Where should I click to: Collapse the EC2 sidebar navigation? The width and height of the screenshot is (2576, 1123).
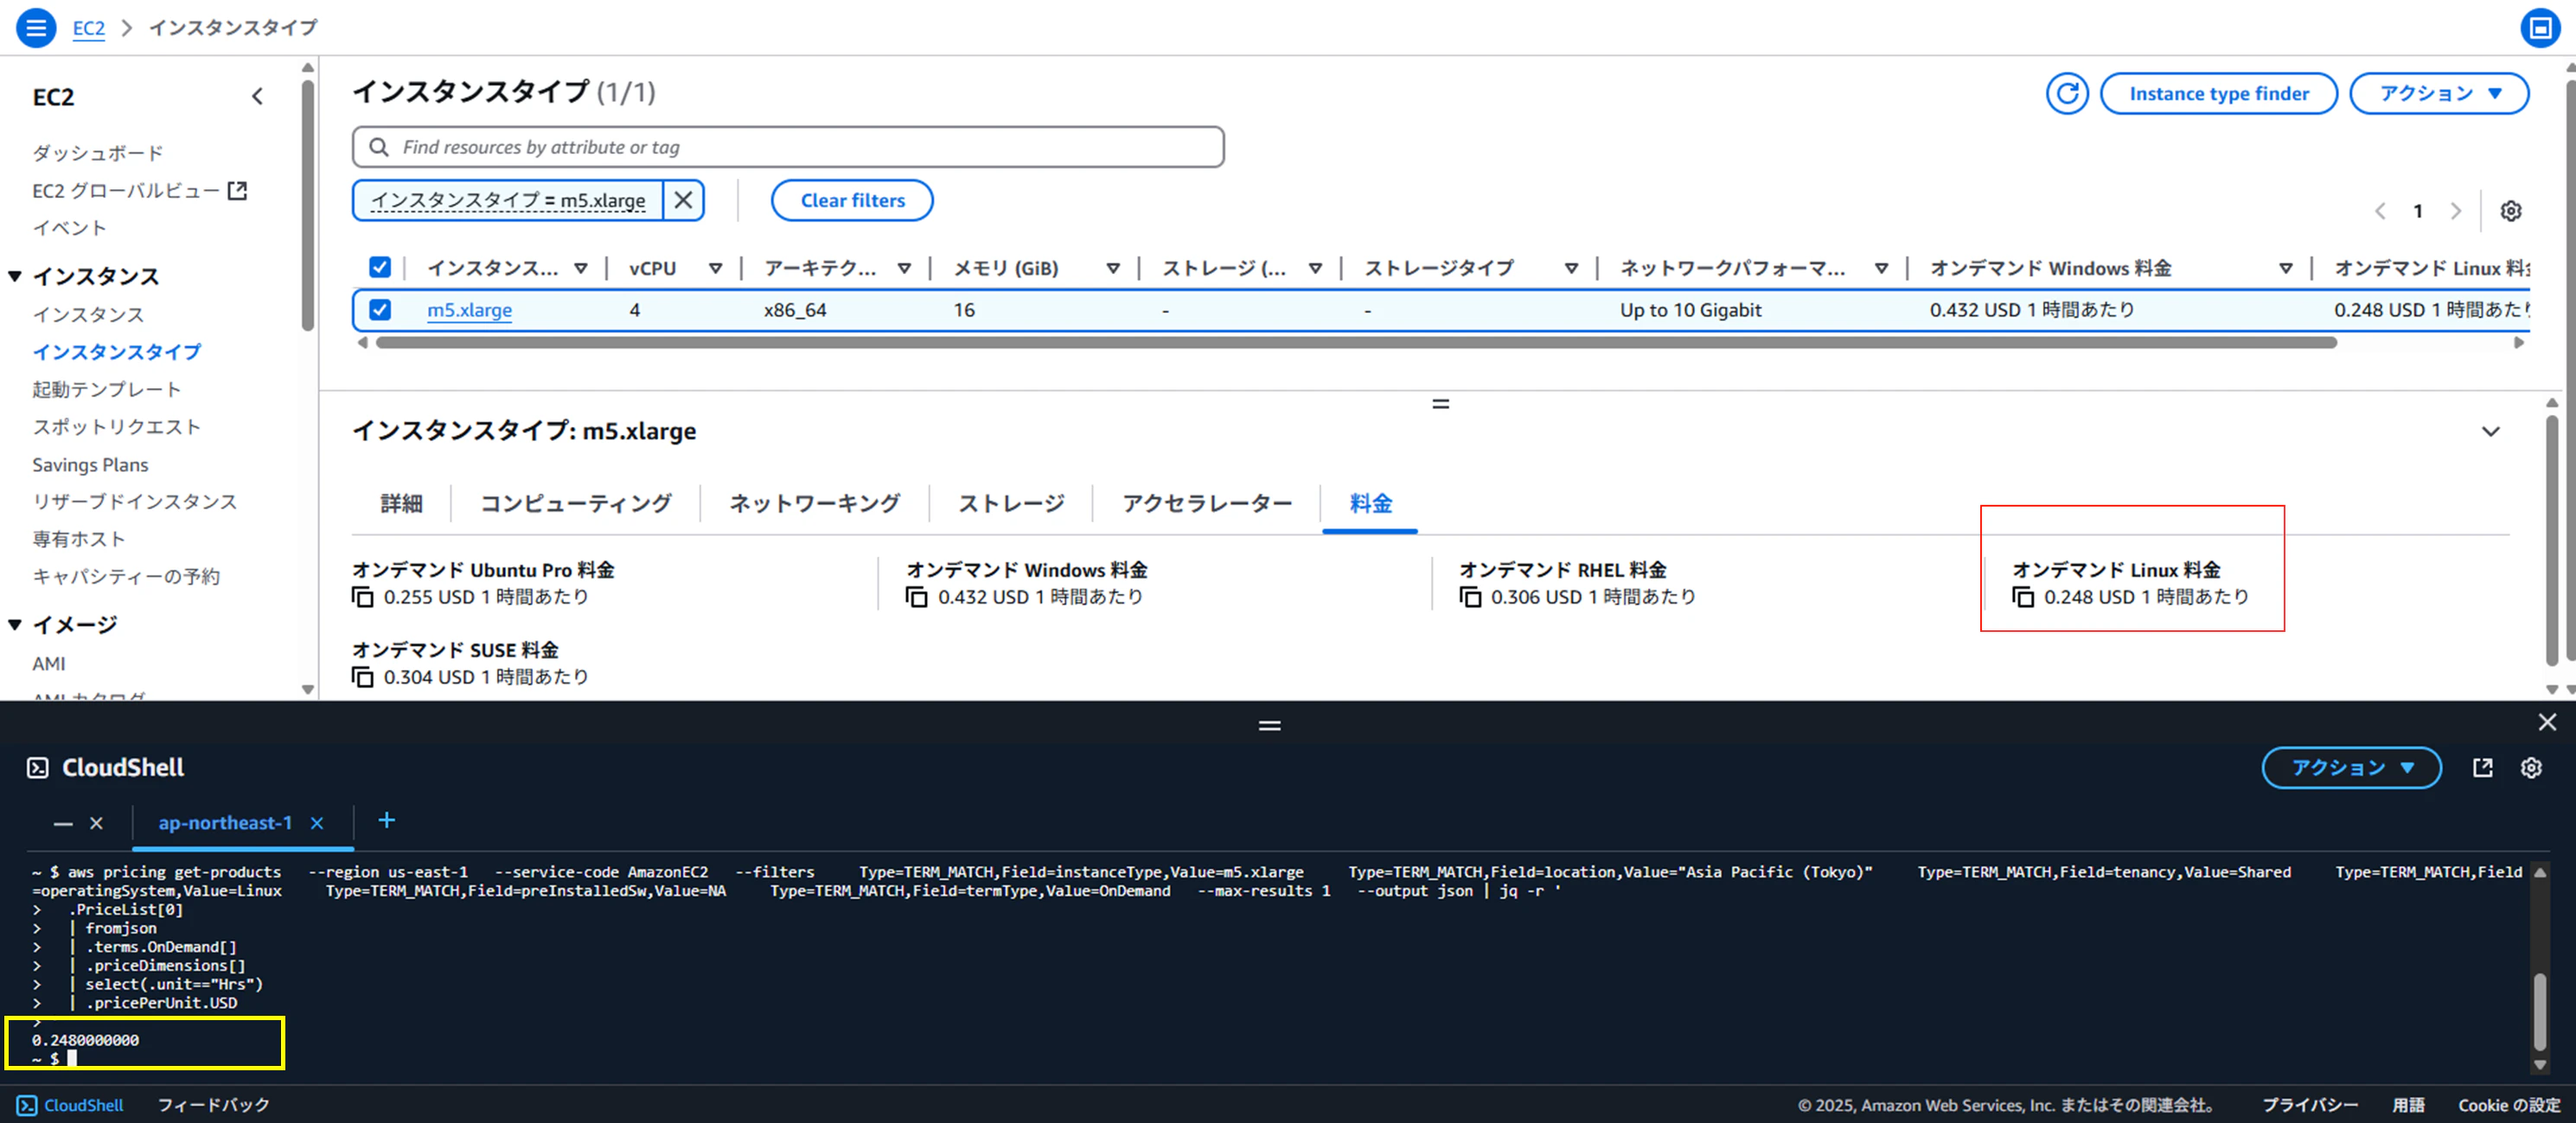pos(257,97)
